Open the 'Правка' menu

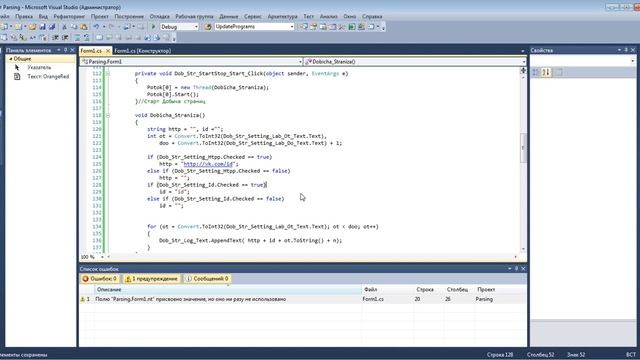24,16
